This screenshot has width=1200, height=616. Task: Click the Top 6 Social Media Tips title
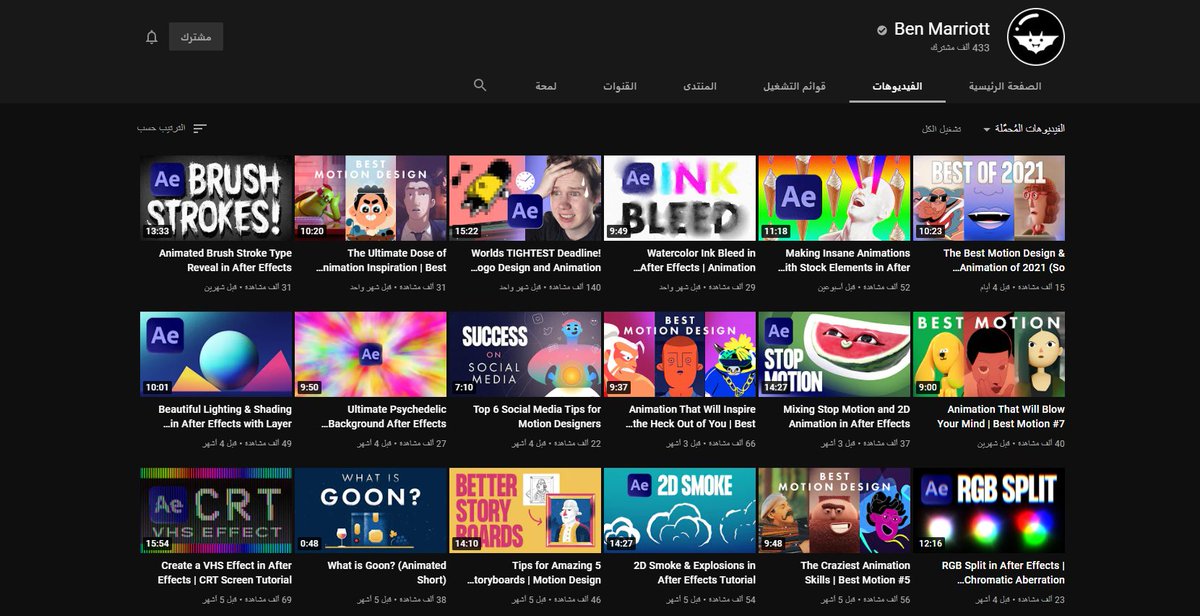pos(537,416)
